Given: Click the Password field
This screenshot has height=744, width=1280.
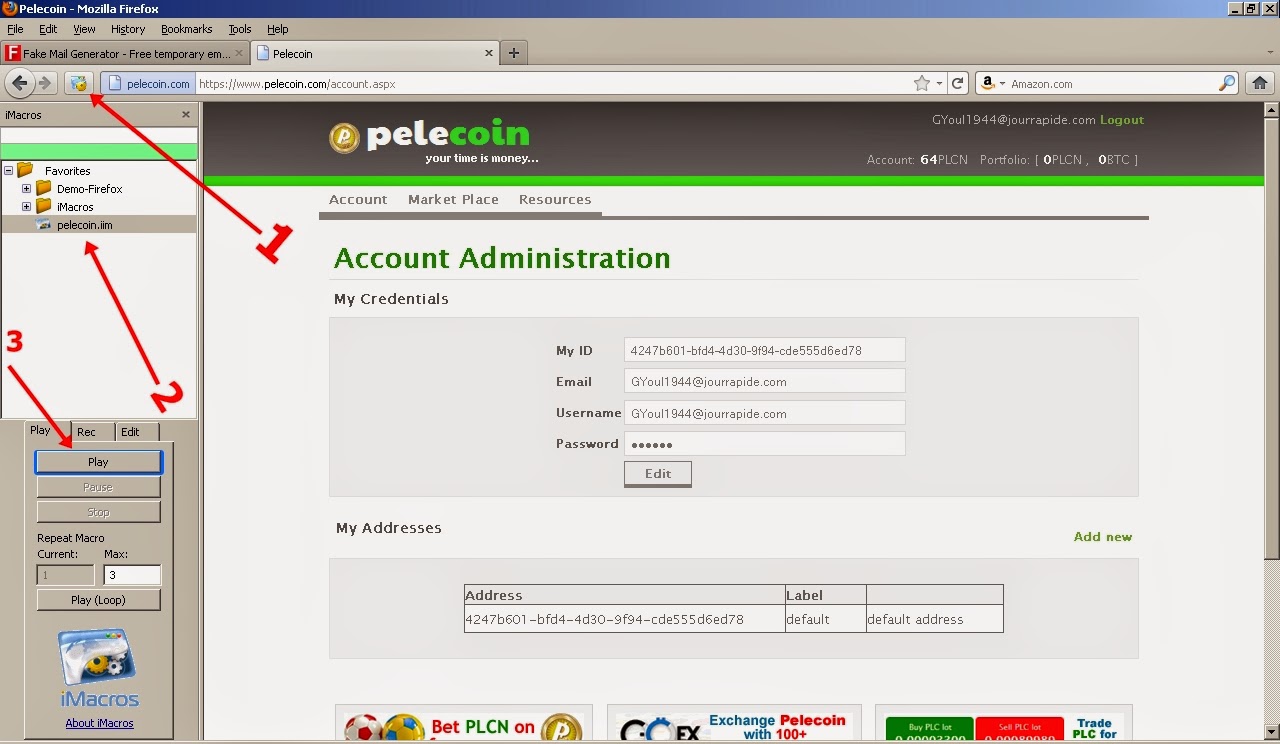Looking at the screenshot, I should [x=764, y=444].
